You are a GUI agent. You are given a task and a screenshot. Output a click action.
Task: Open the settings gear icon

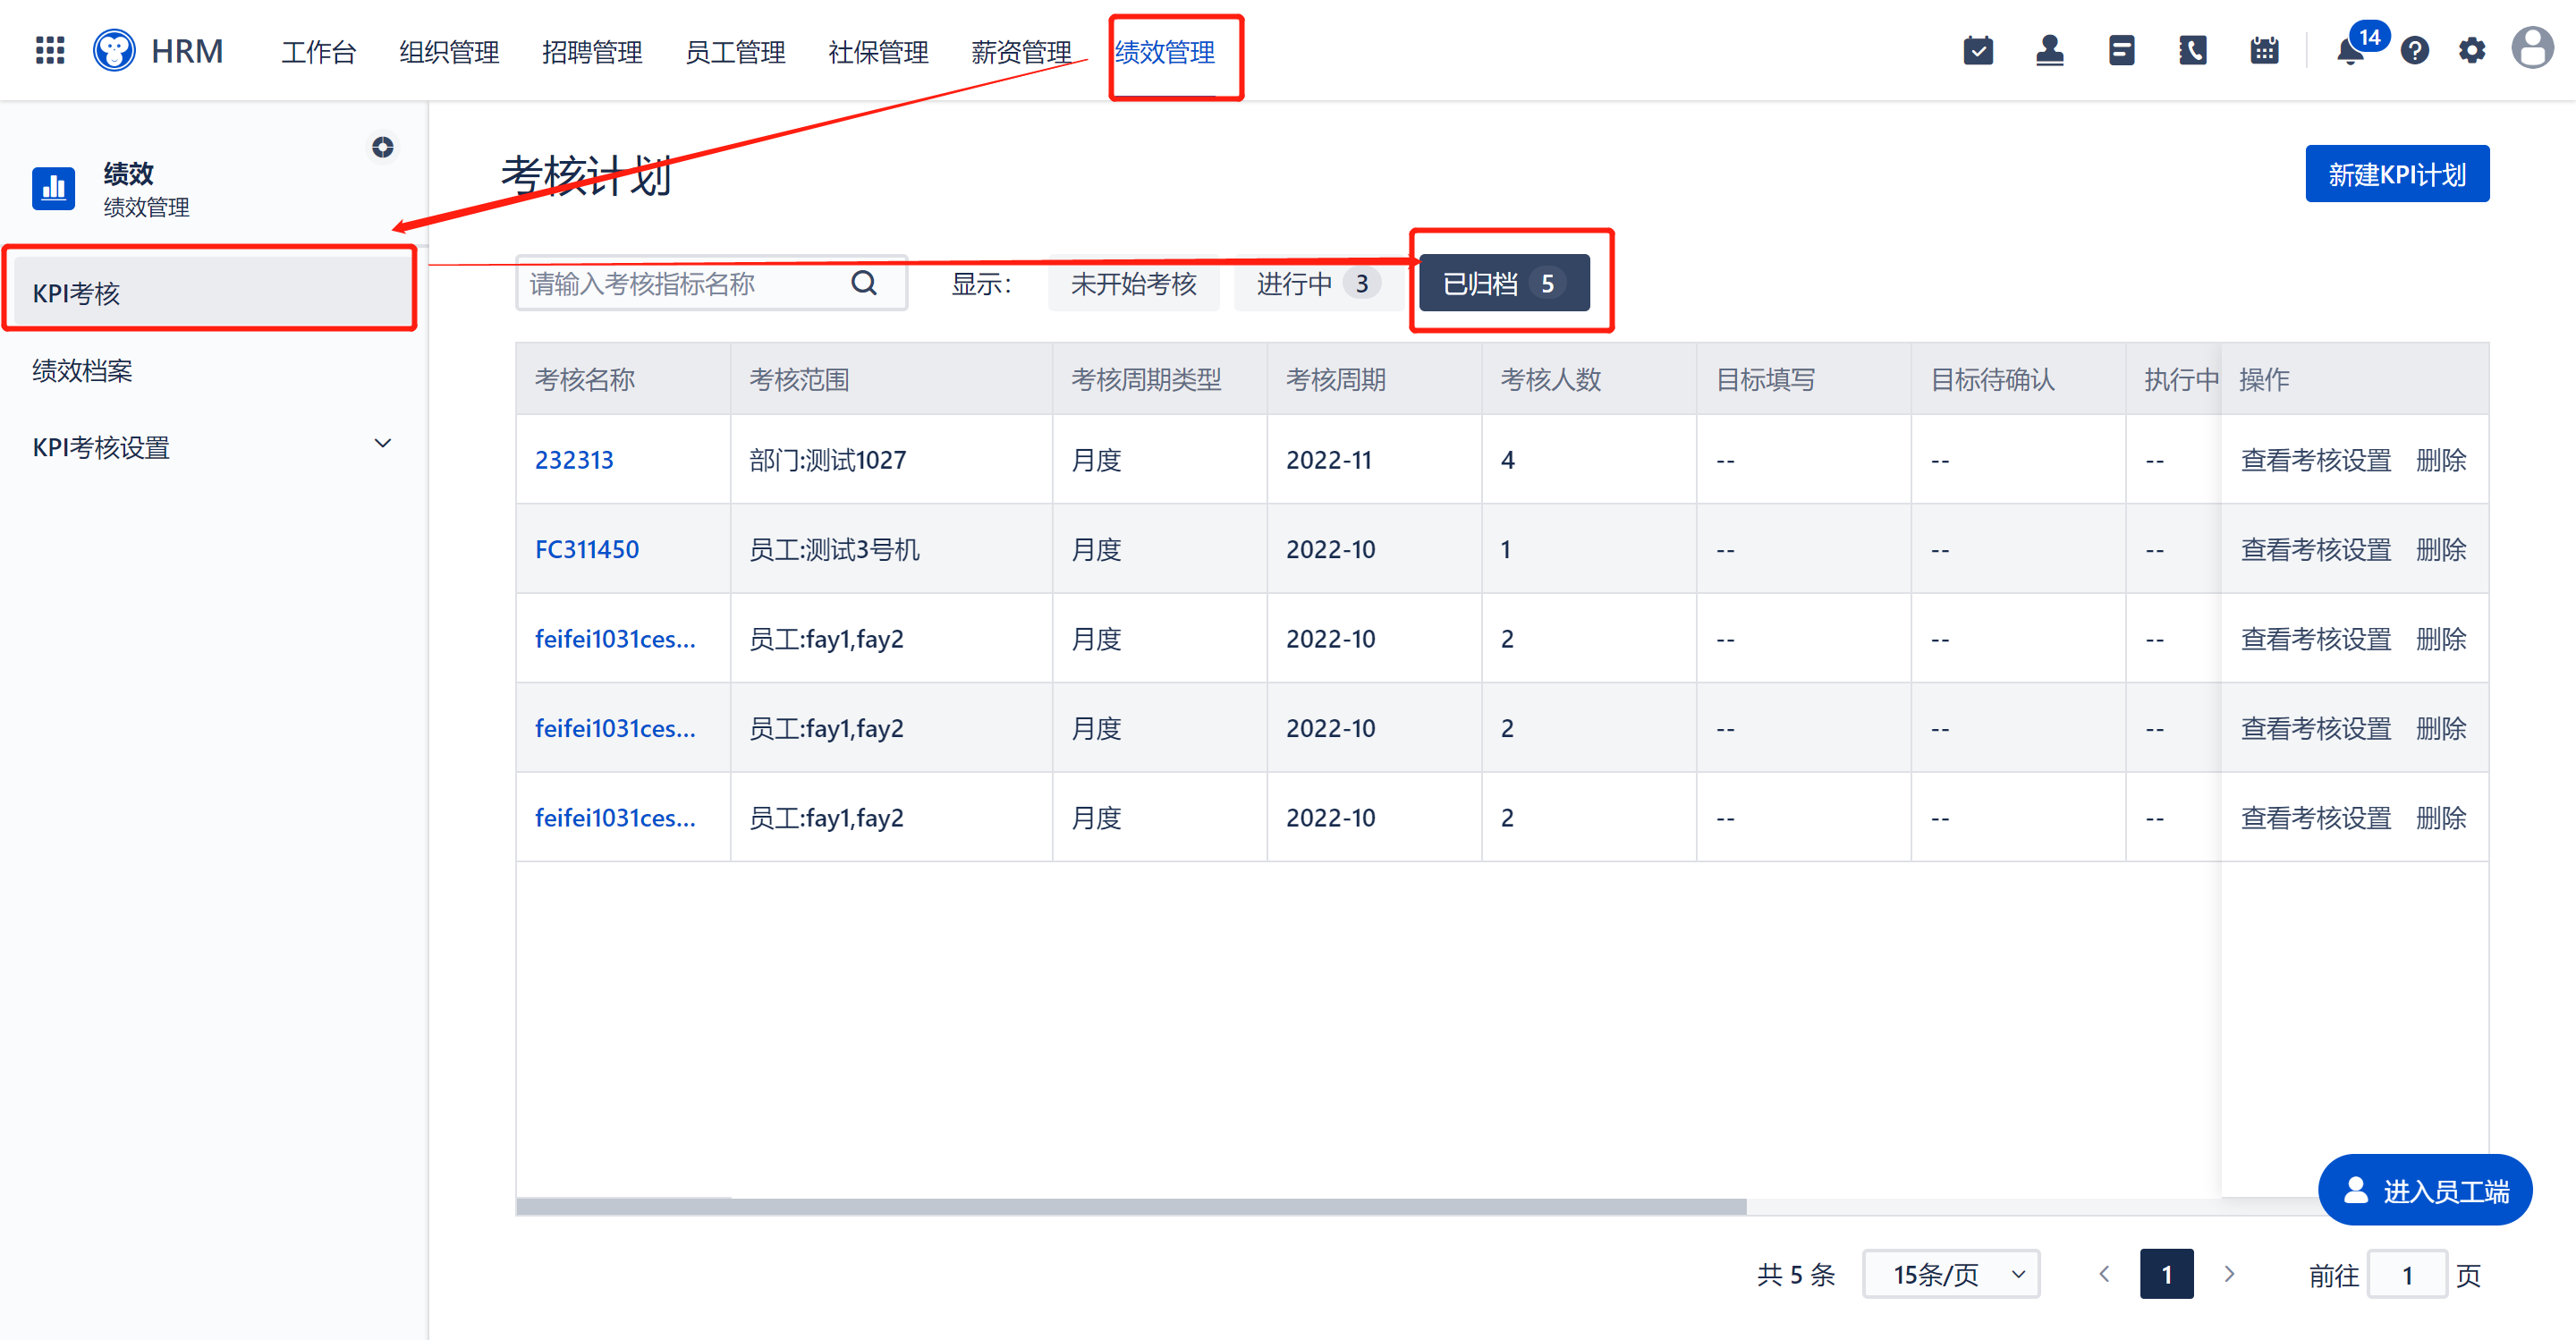click(x=2471, y=50)
